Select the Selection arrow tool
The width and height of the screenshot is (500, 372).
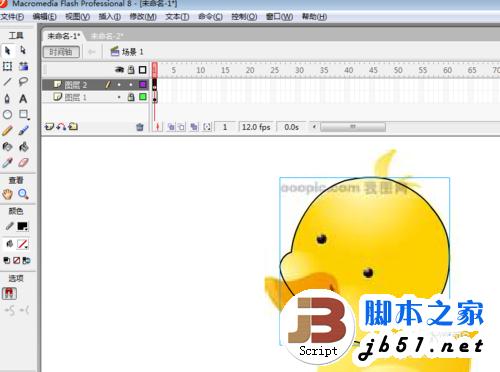(x=7, y=50)
